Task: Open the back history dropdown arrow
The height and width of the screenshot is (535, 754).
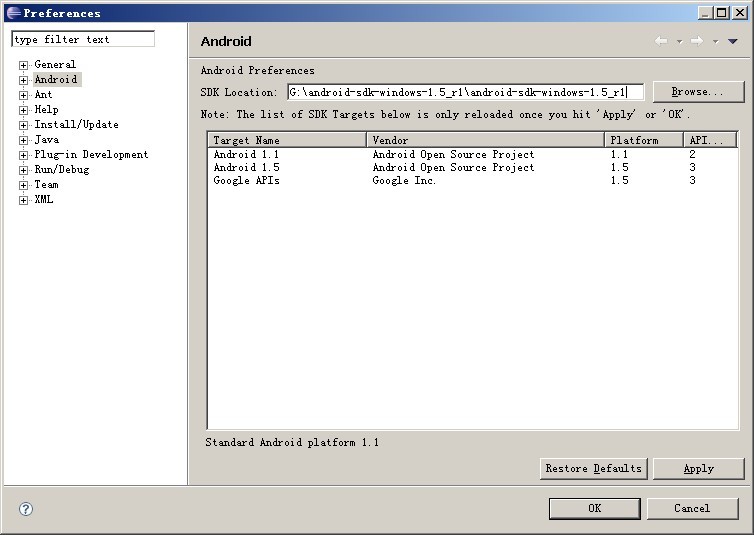Action: 679,42
